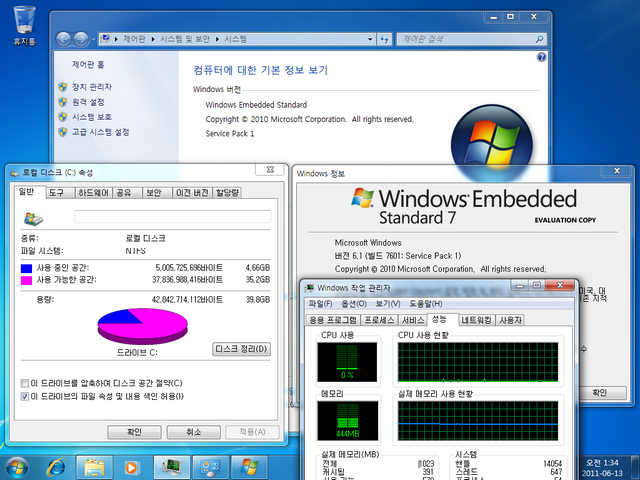The width and height of the screenshot is (640, 480).
Task: Click 확인 in Windows 정보 dialog
Action: (600, 393)
